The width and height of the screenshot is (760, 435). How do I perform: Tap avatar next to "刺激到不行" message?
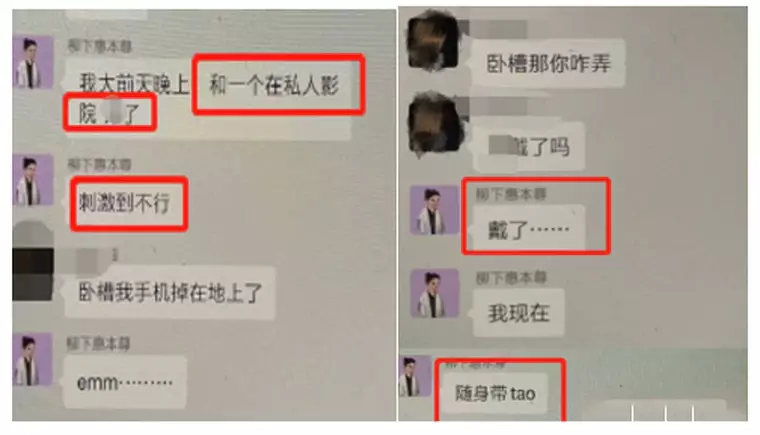click(32, 180)
